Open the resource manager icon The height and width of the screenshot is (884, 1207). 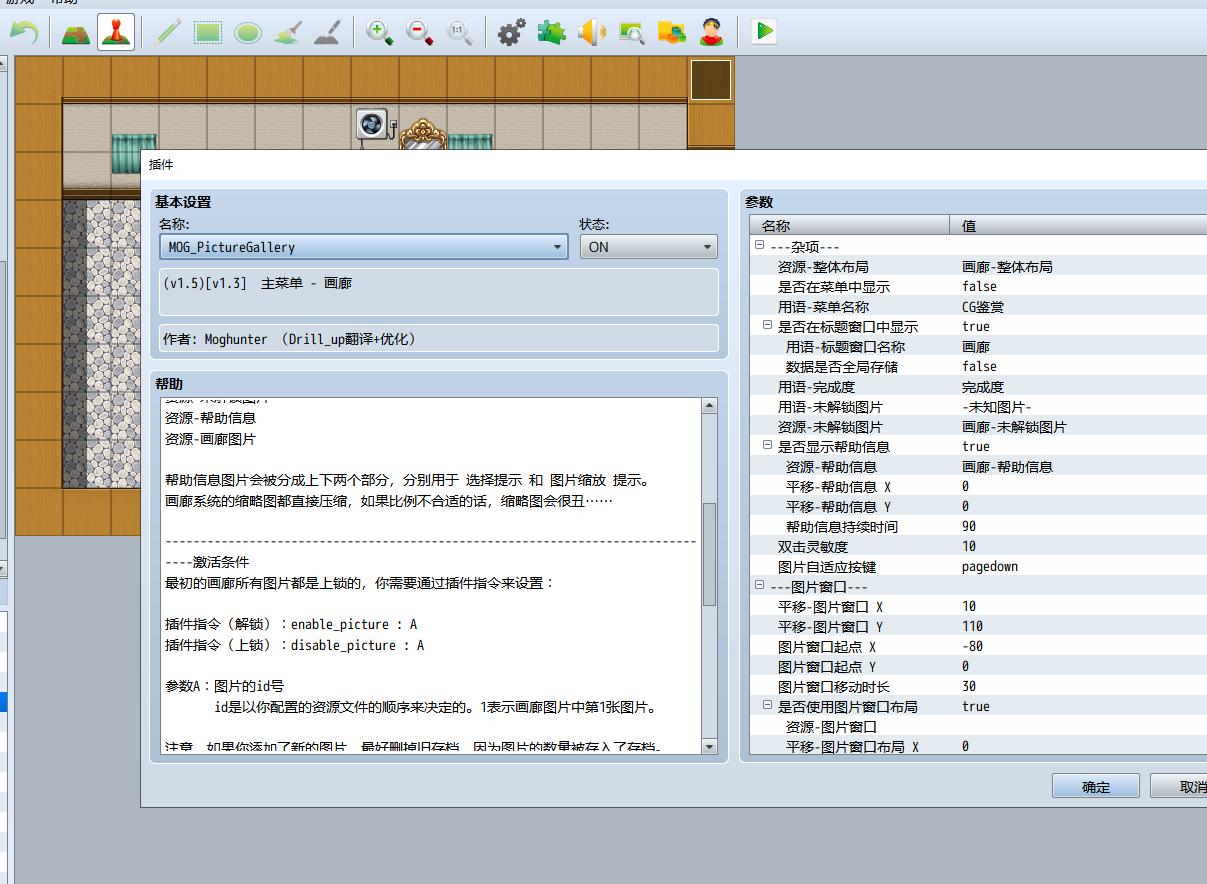click(x=671, y=32)
